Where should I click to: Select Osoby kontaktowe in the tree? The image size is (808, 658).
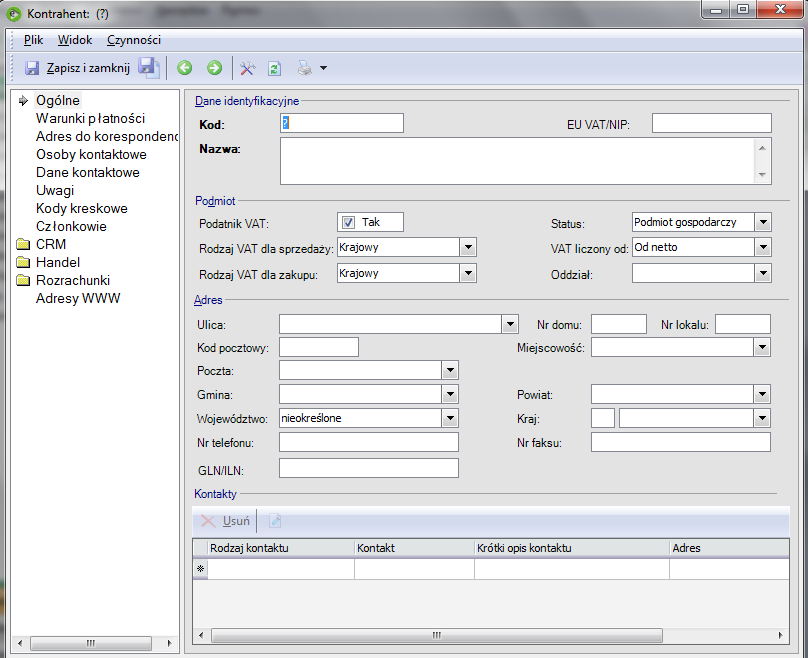coord(91,155)
